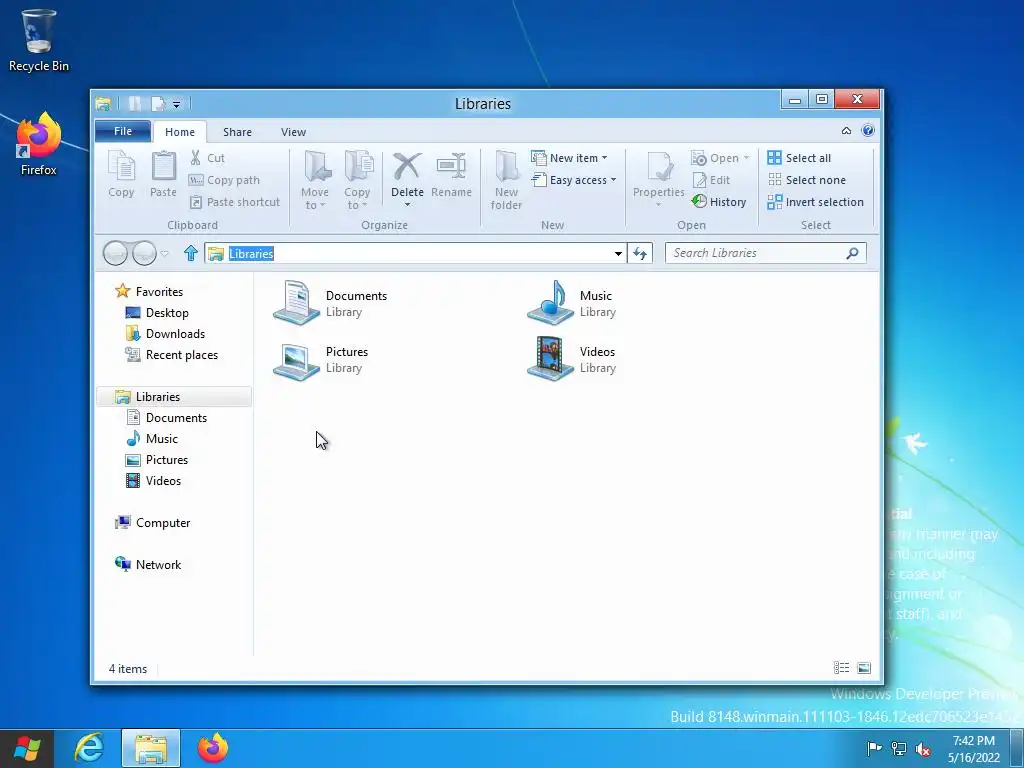The height and width of the screenshot is (768, 1024).
Task: Select the Documents library icon
Action: coord(296,303)
